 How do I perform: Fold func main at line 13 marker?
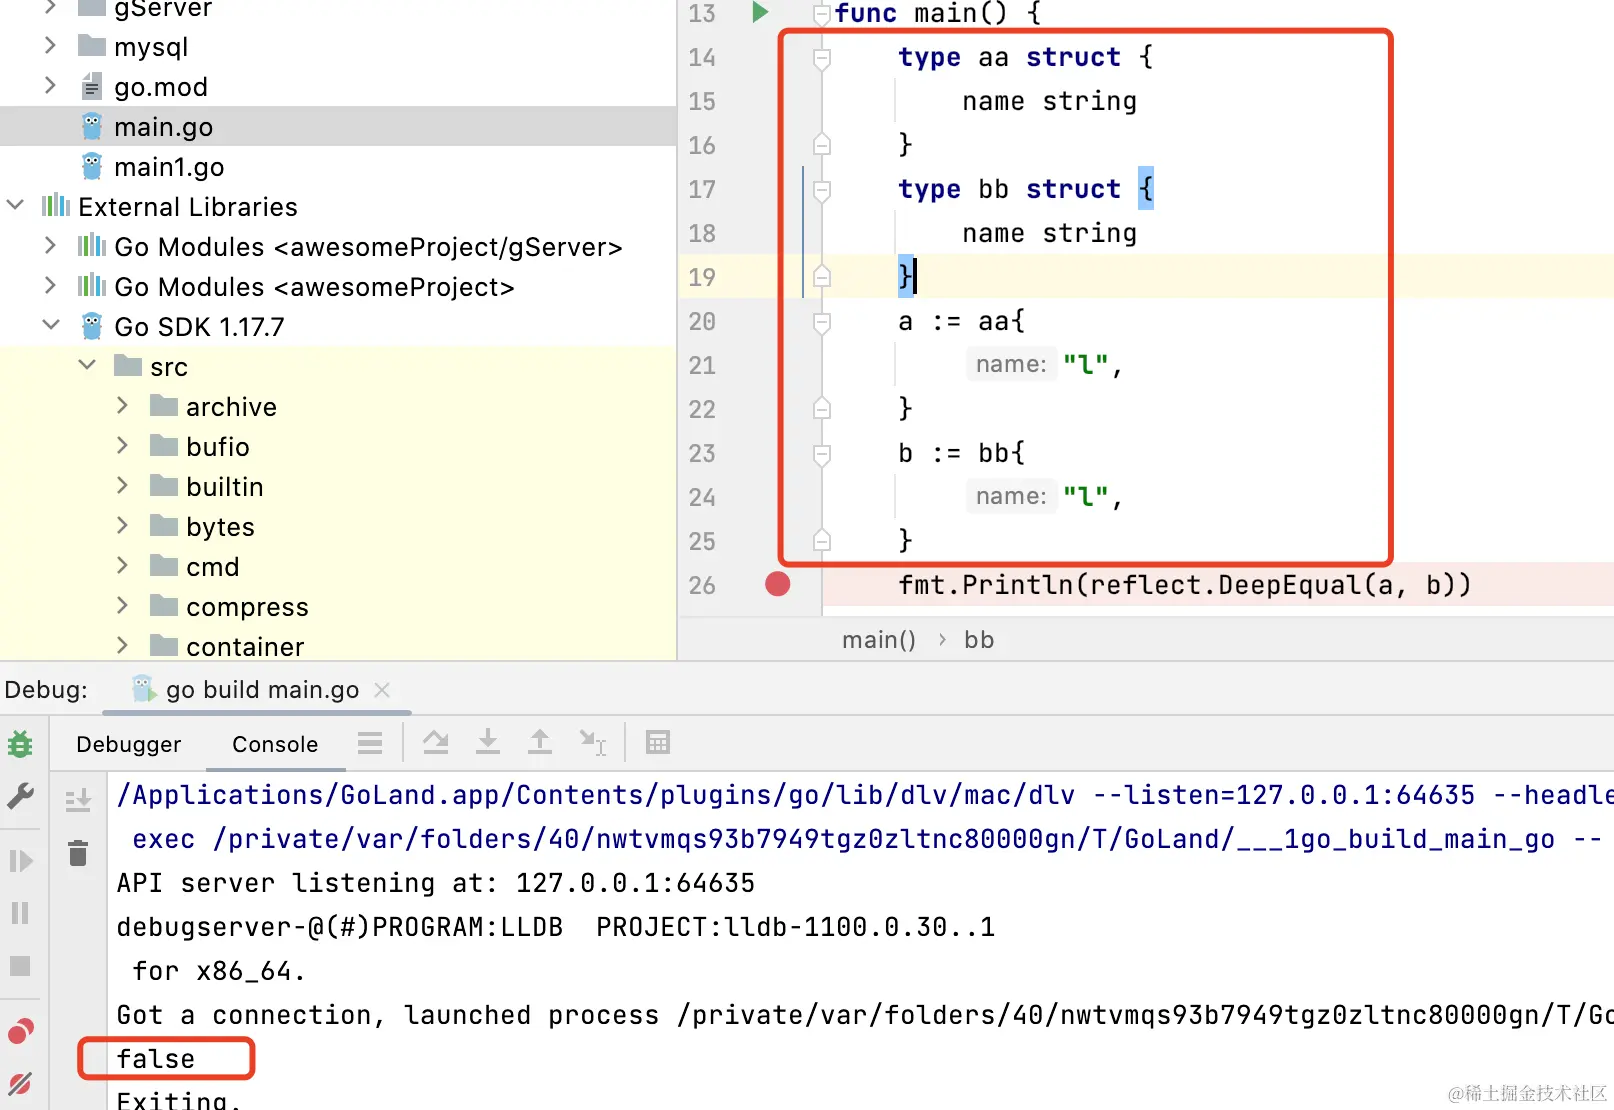[x=822, y=14]
